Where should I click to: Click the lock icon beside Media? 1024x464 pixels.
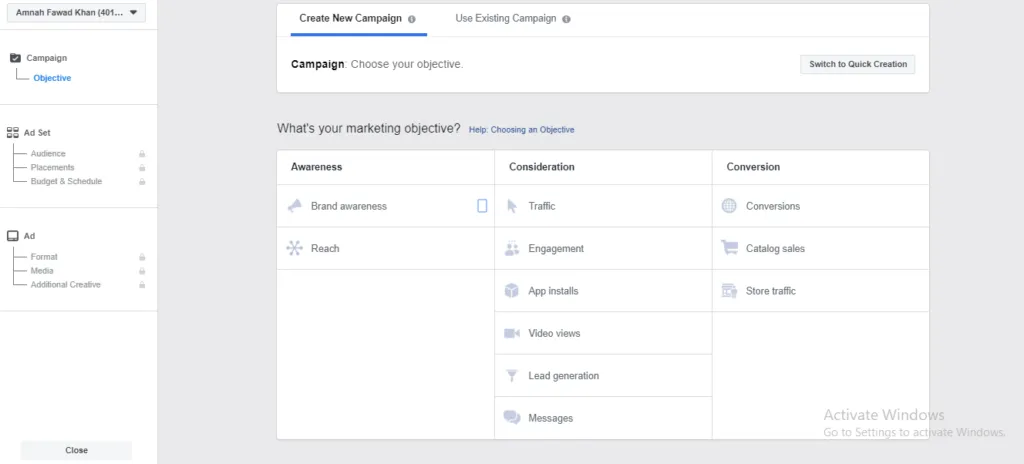142,271
